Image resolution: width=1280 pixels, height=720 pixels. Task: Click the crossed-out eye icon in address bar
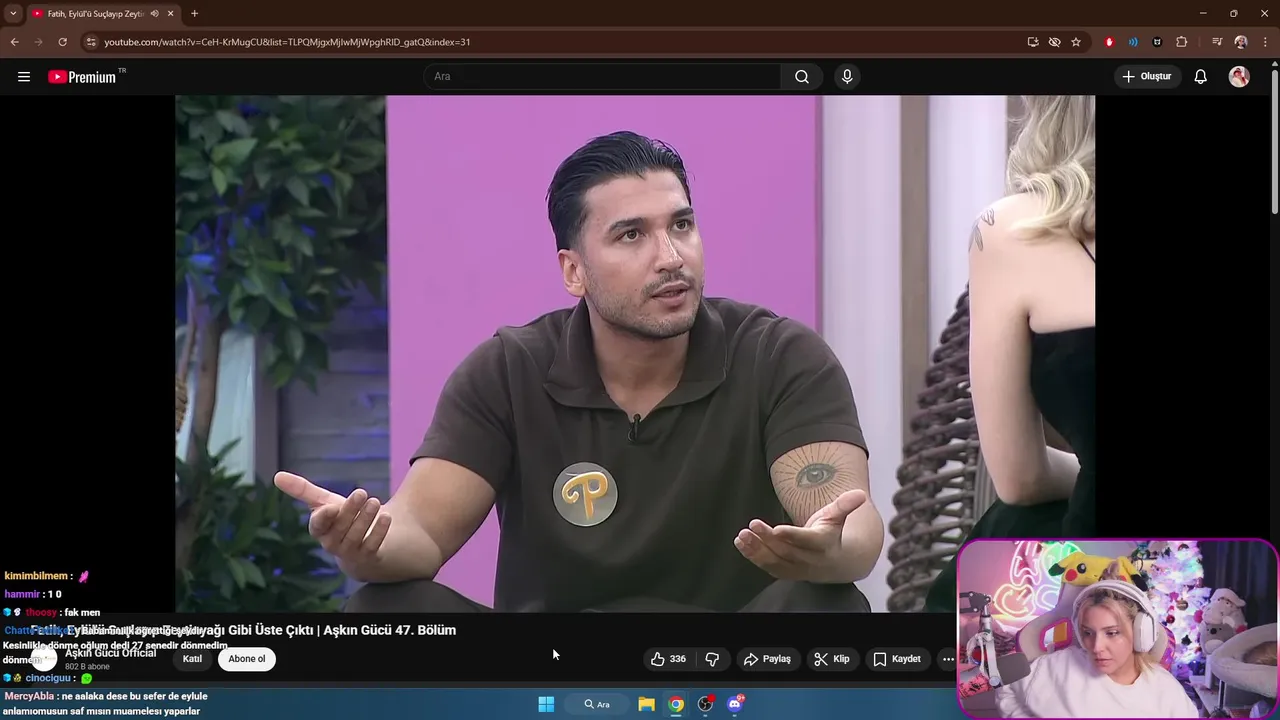[x=1054, y=42]
